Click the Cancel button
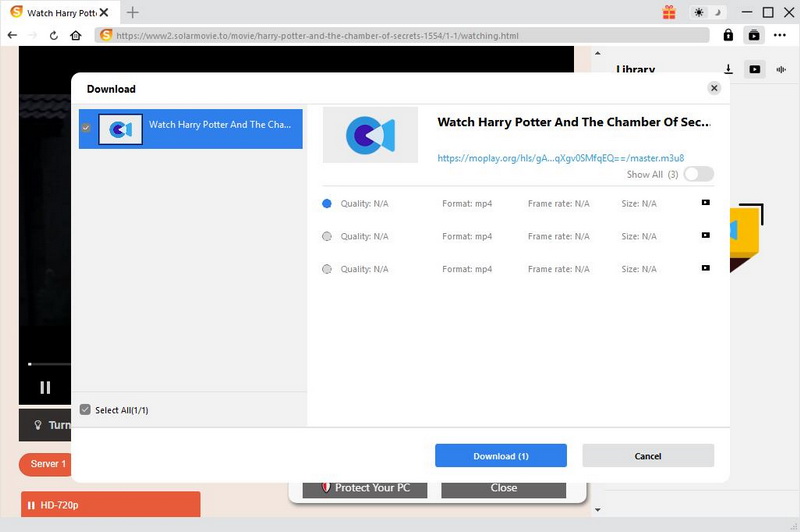This screenshot has height=532, width=800. pos(648,455)
